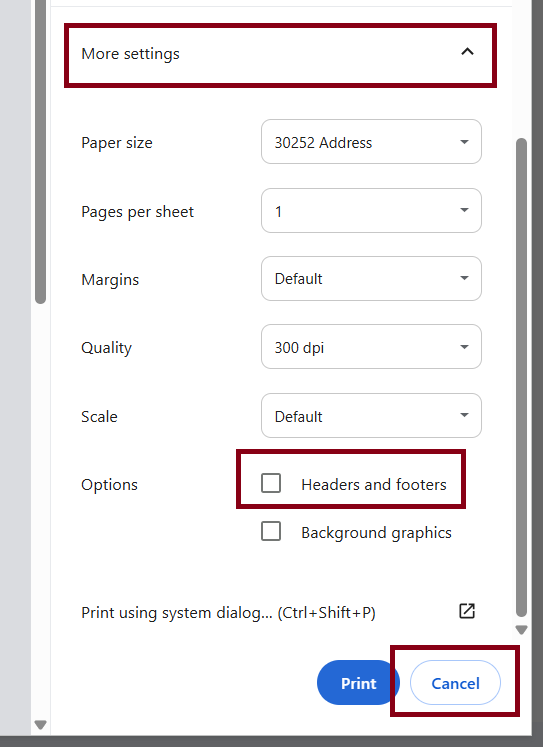Open the Scale dropdown

(371, 415)
